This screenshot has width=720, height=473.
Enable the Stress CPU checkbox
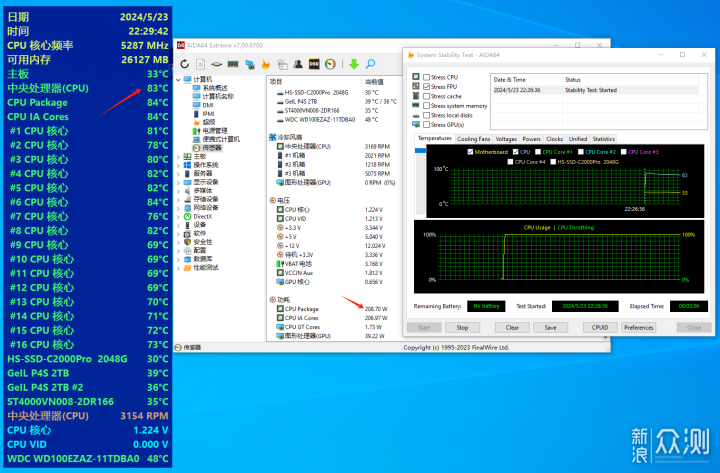(x=427, y=77)
